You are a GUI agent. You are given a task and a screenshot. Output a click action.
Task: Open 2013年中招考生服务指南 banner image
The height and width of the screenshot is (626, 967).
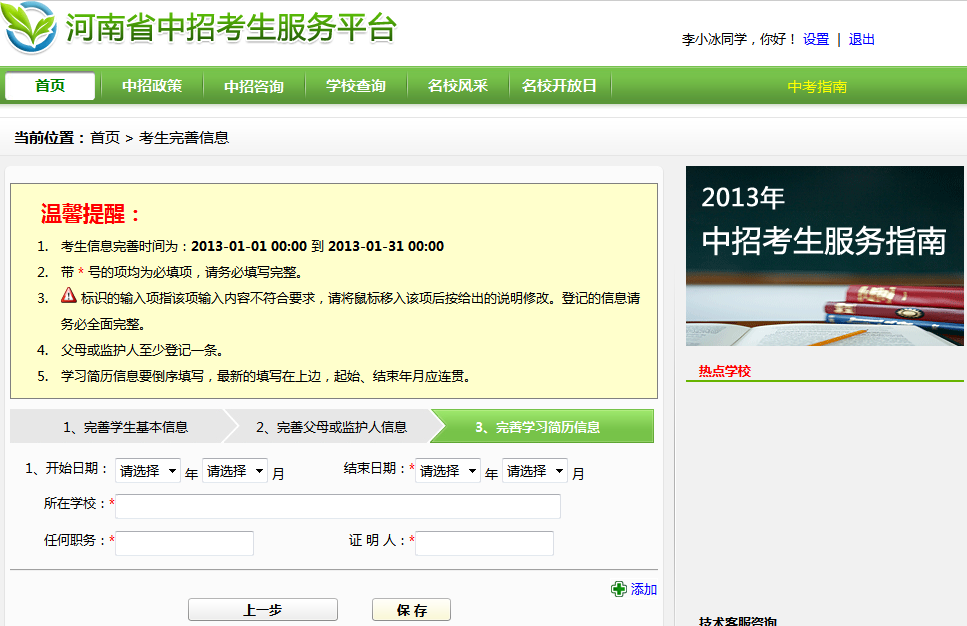825,256
